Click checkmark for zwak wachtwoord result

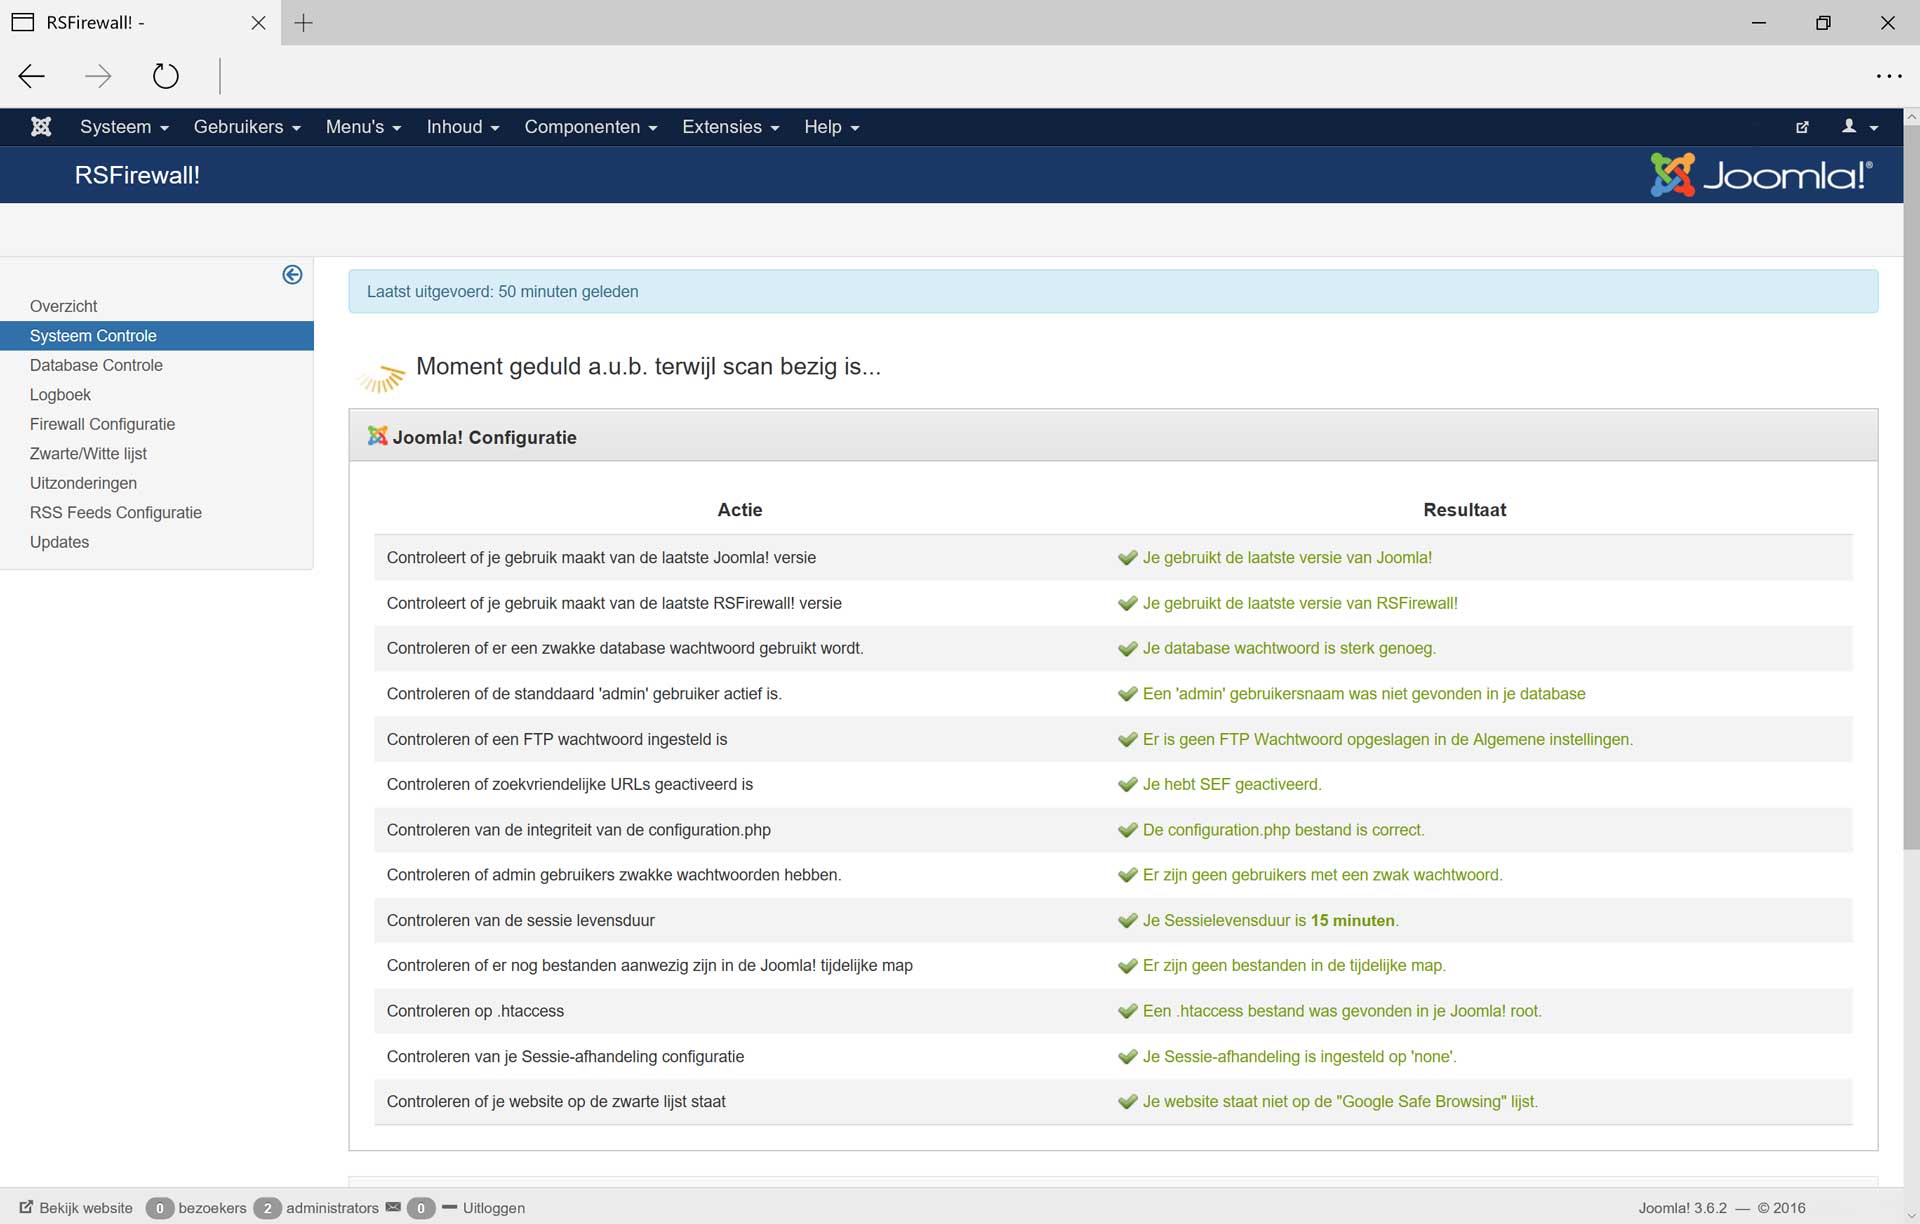(x=1127, y=875)
